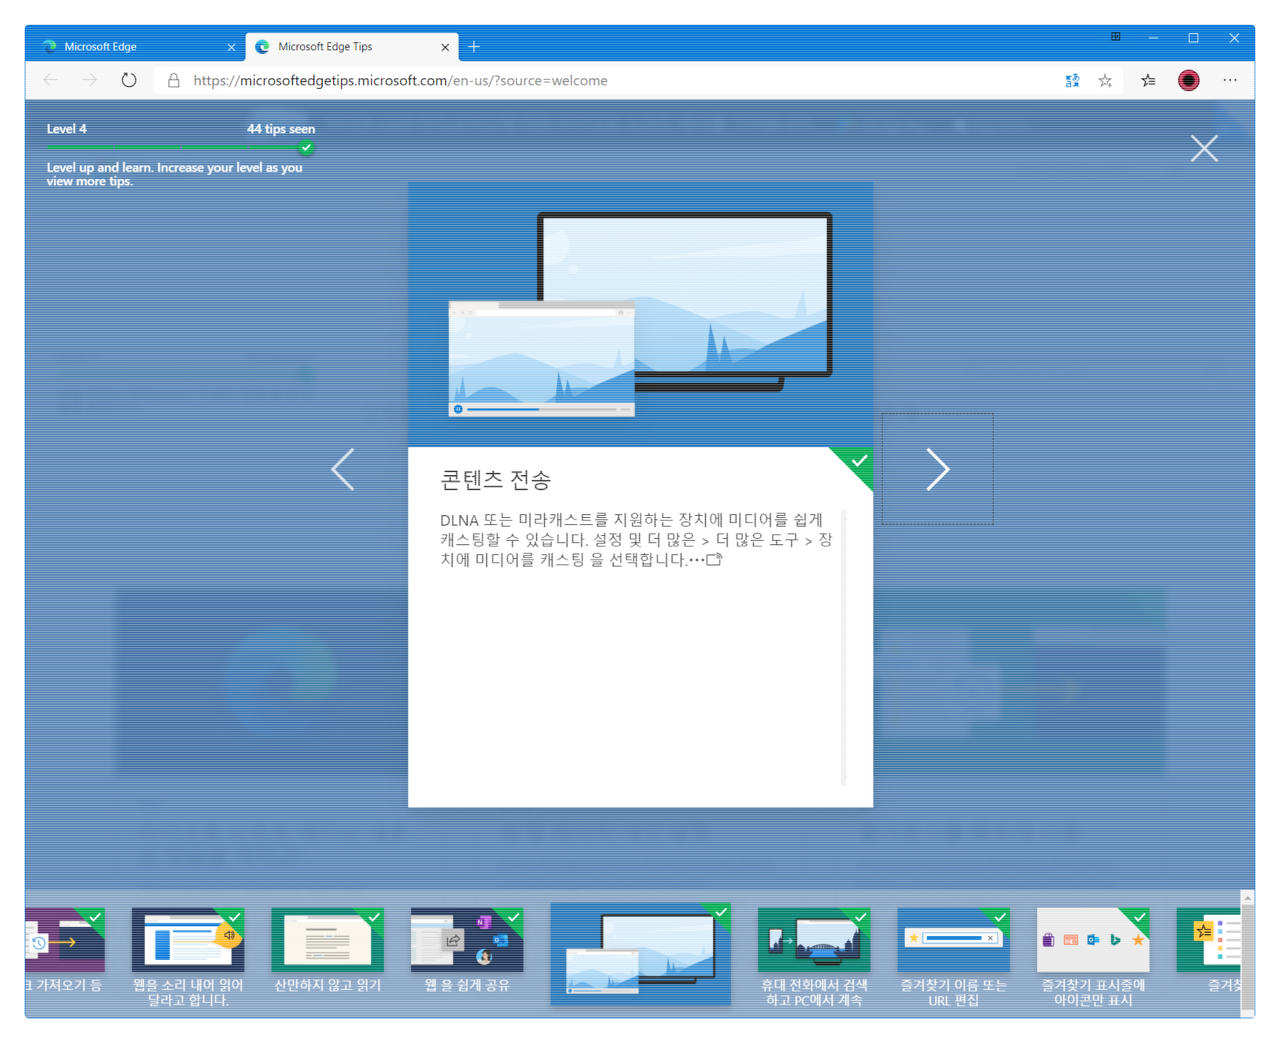
Task: Click the tip card text scrollbar
Action: (x=844, y=647)
